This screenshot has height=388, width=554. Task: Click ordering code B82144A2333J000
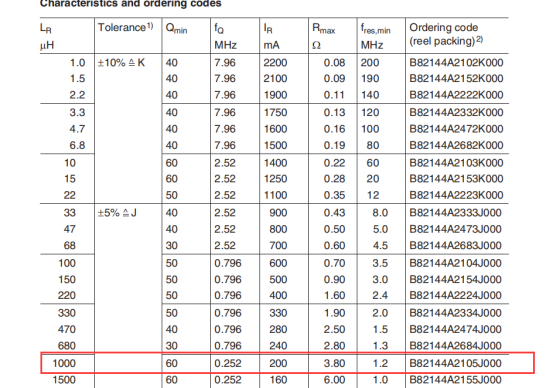(x=455, y=213)
